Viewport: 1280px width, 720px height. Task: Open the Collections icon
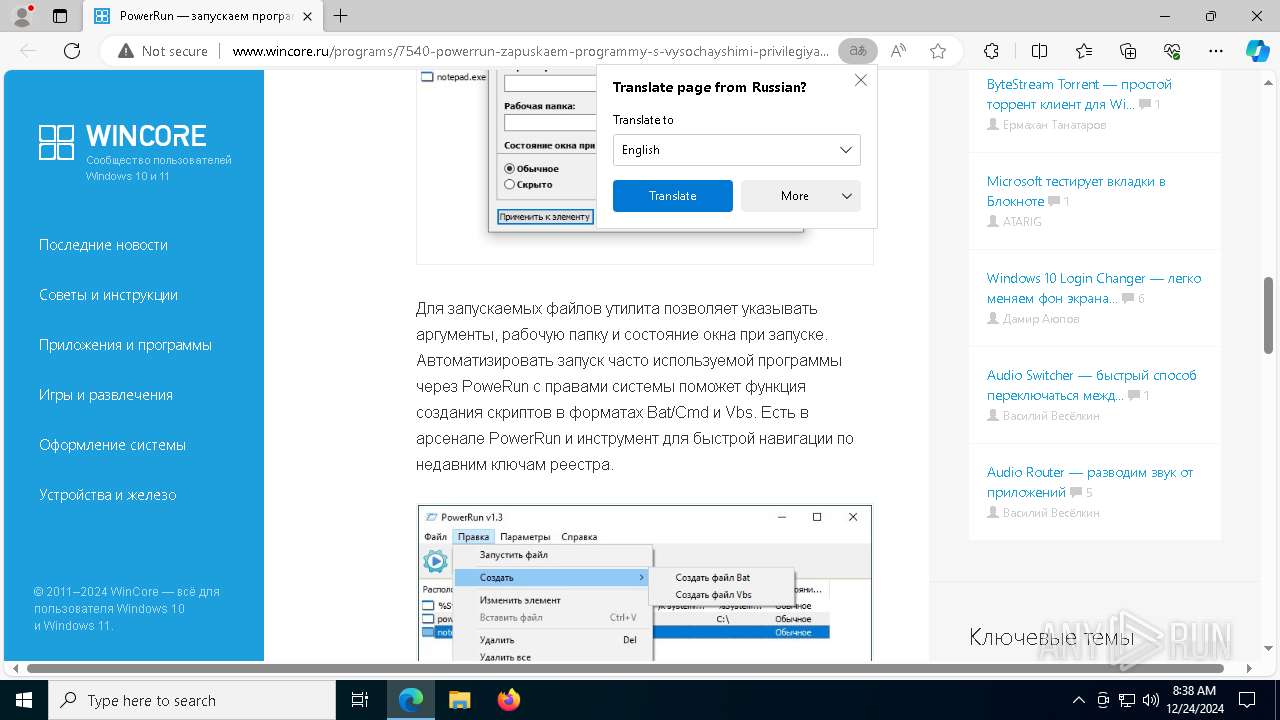(x=1128, y=51)
